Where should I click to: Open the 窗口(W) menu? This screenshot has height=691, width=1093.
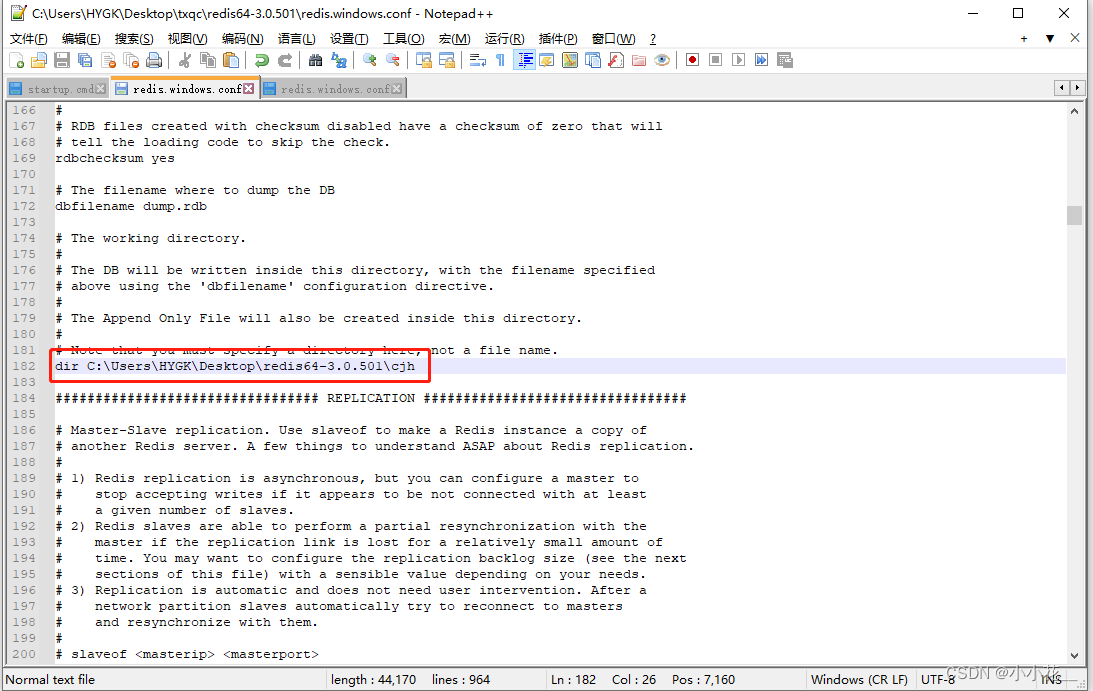pyautogui.click(x=613, y=39)
